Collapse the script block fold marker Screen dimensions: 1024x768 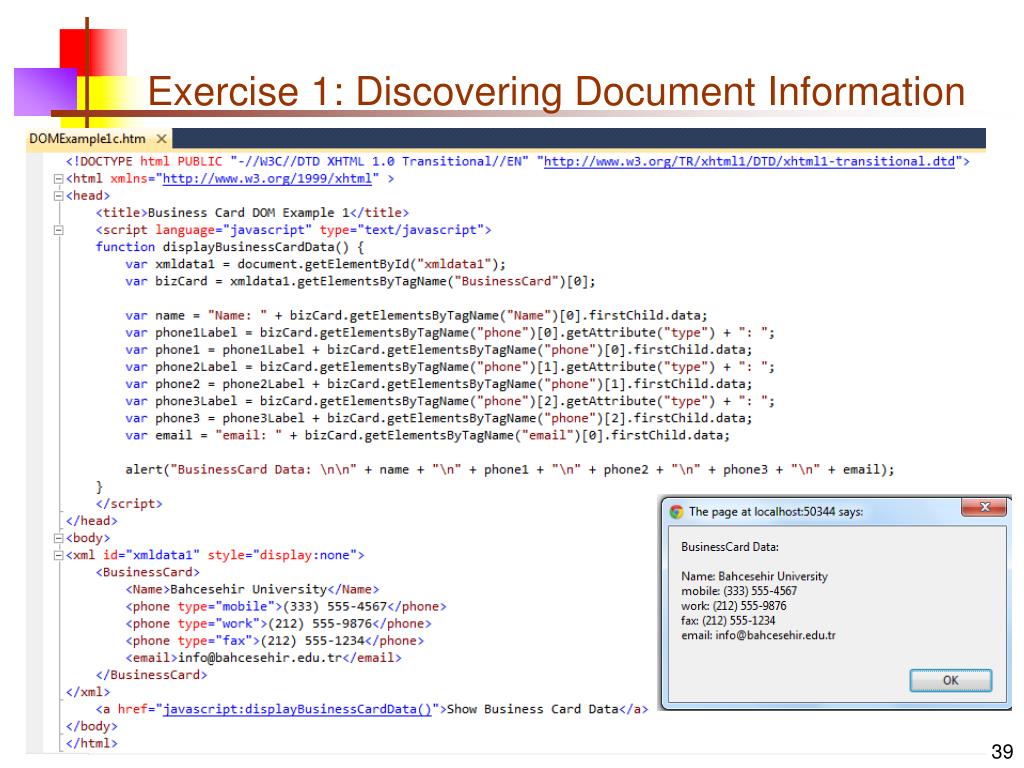58,230
